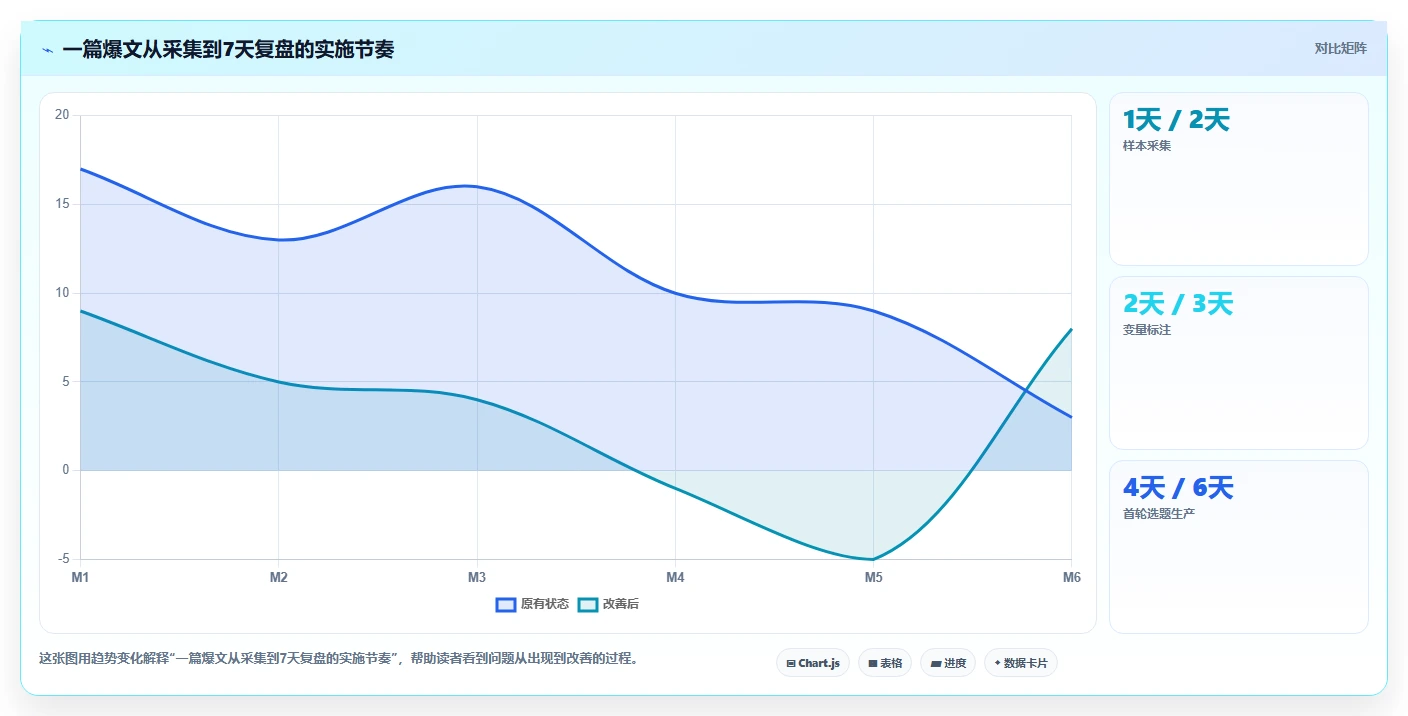This screenshot has width=1408, height=716.
Task: Click the M1 x-axis label
Action: tap(80, 577)
